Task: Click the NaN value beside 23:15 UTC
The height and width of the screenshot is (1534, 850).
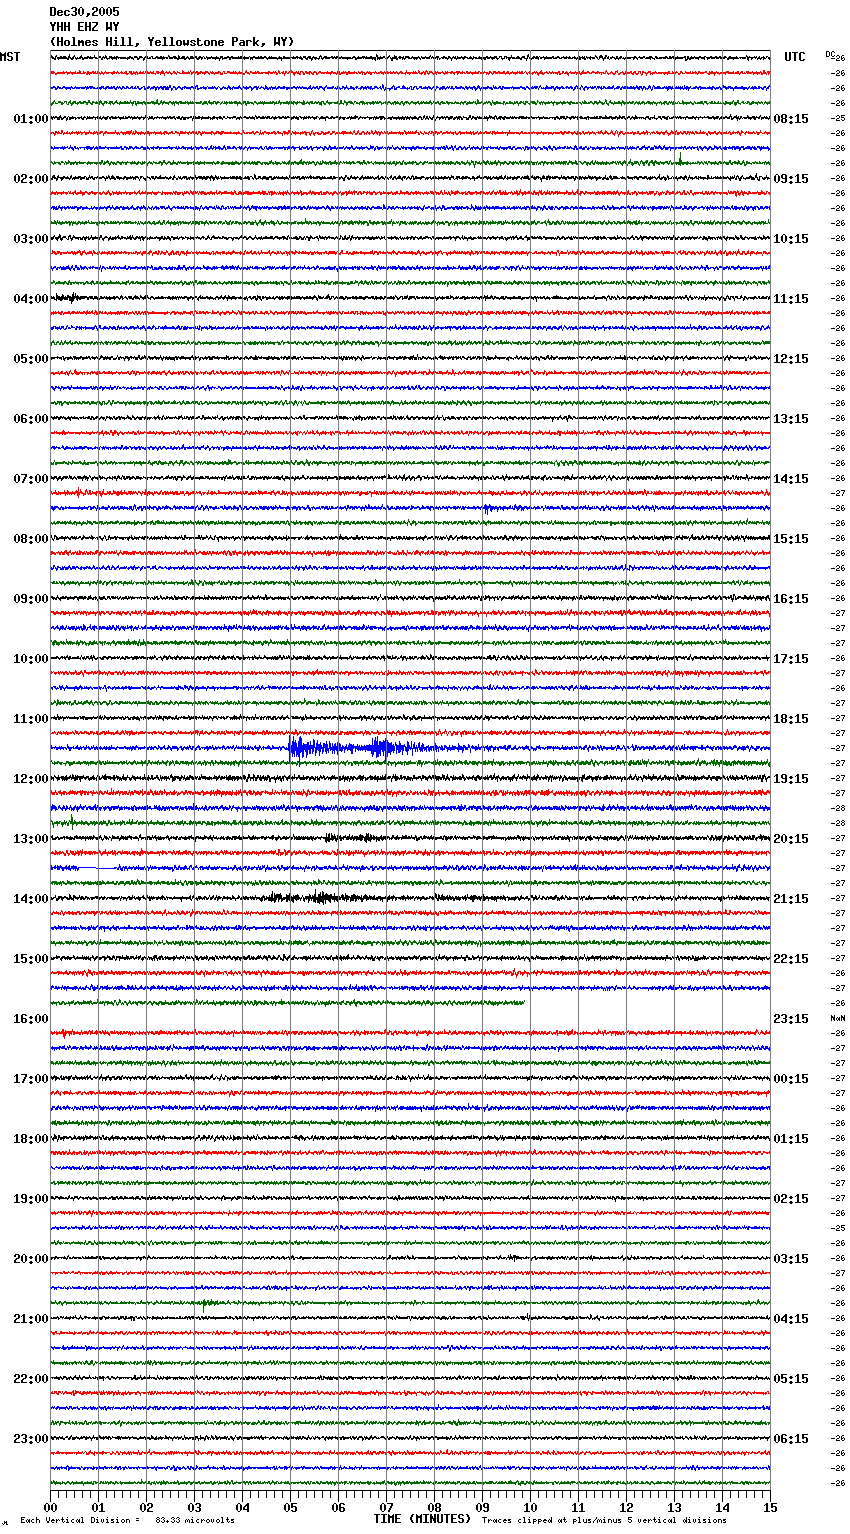Action: [x=838, y=1018]
